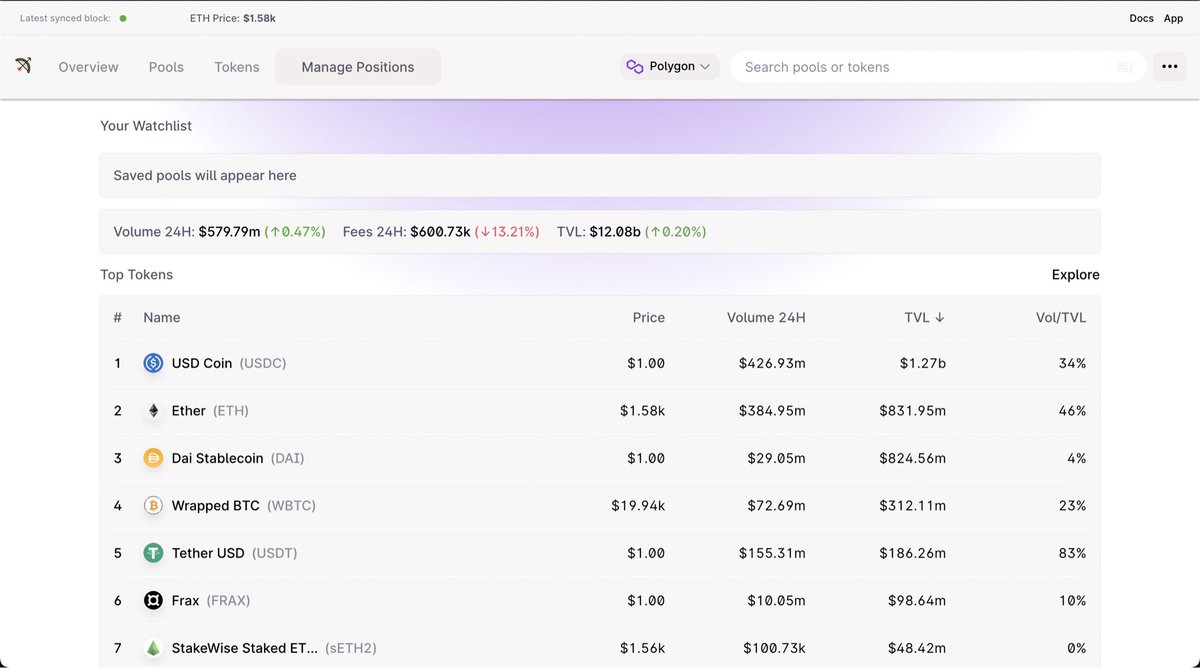Click the StakeWise Staked ETH token icon
Viewport: 1200px width, 668px height.
(x=153, y=648)
